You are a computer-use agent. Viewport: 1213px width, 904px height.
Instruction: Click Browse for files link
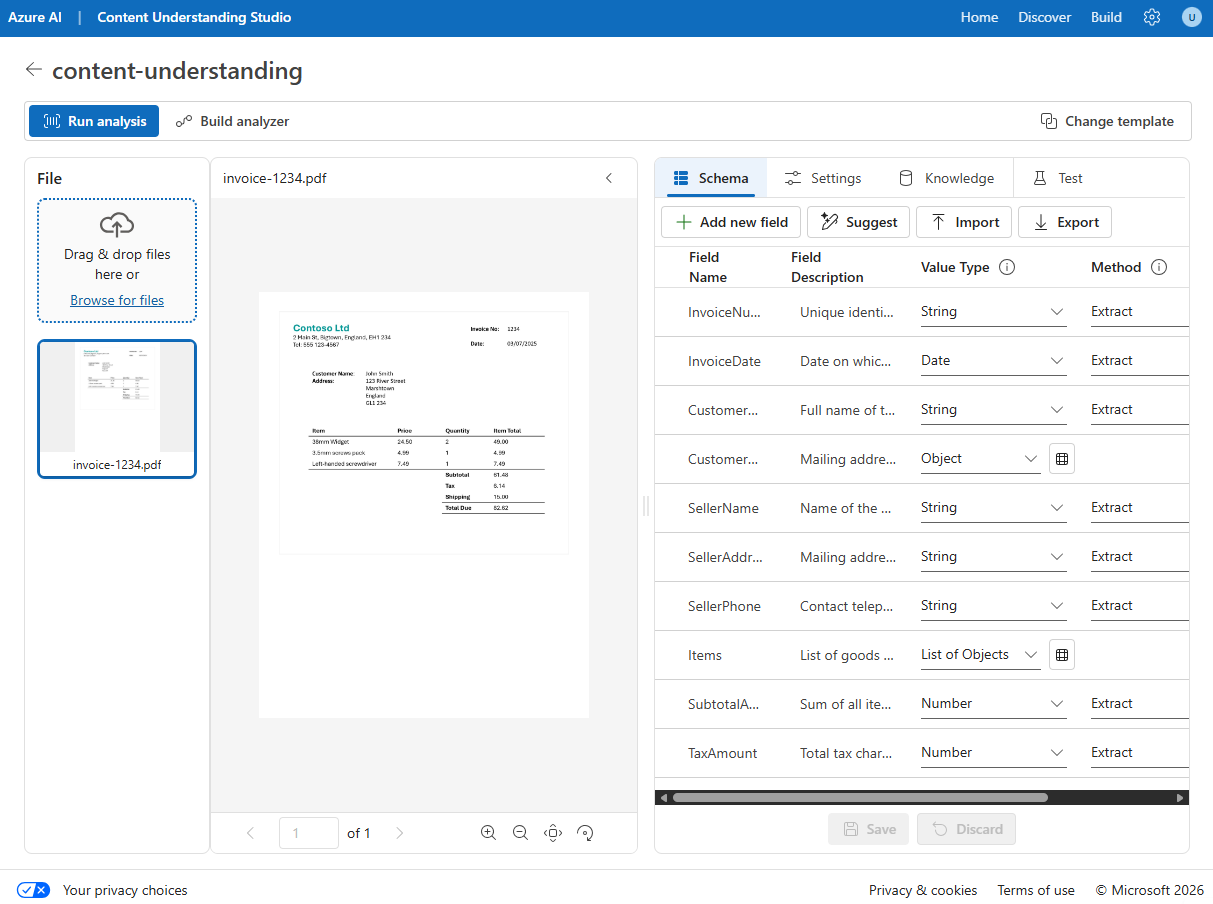(x=116, y=299)
